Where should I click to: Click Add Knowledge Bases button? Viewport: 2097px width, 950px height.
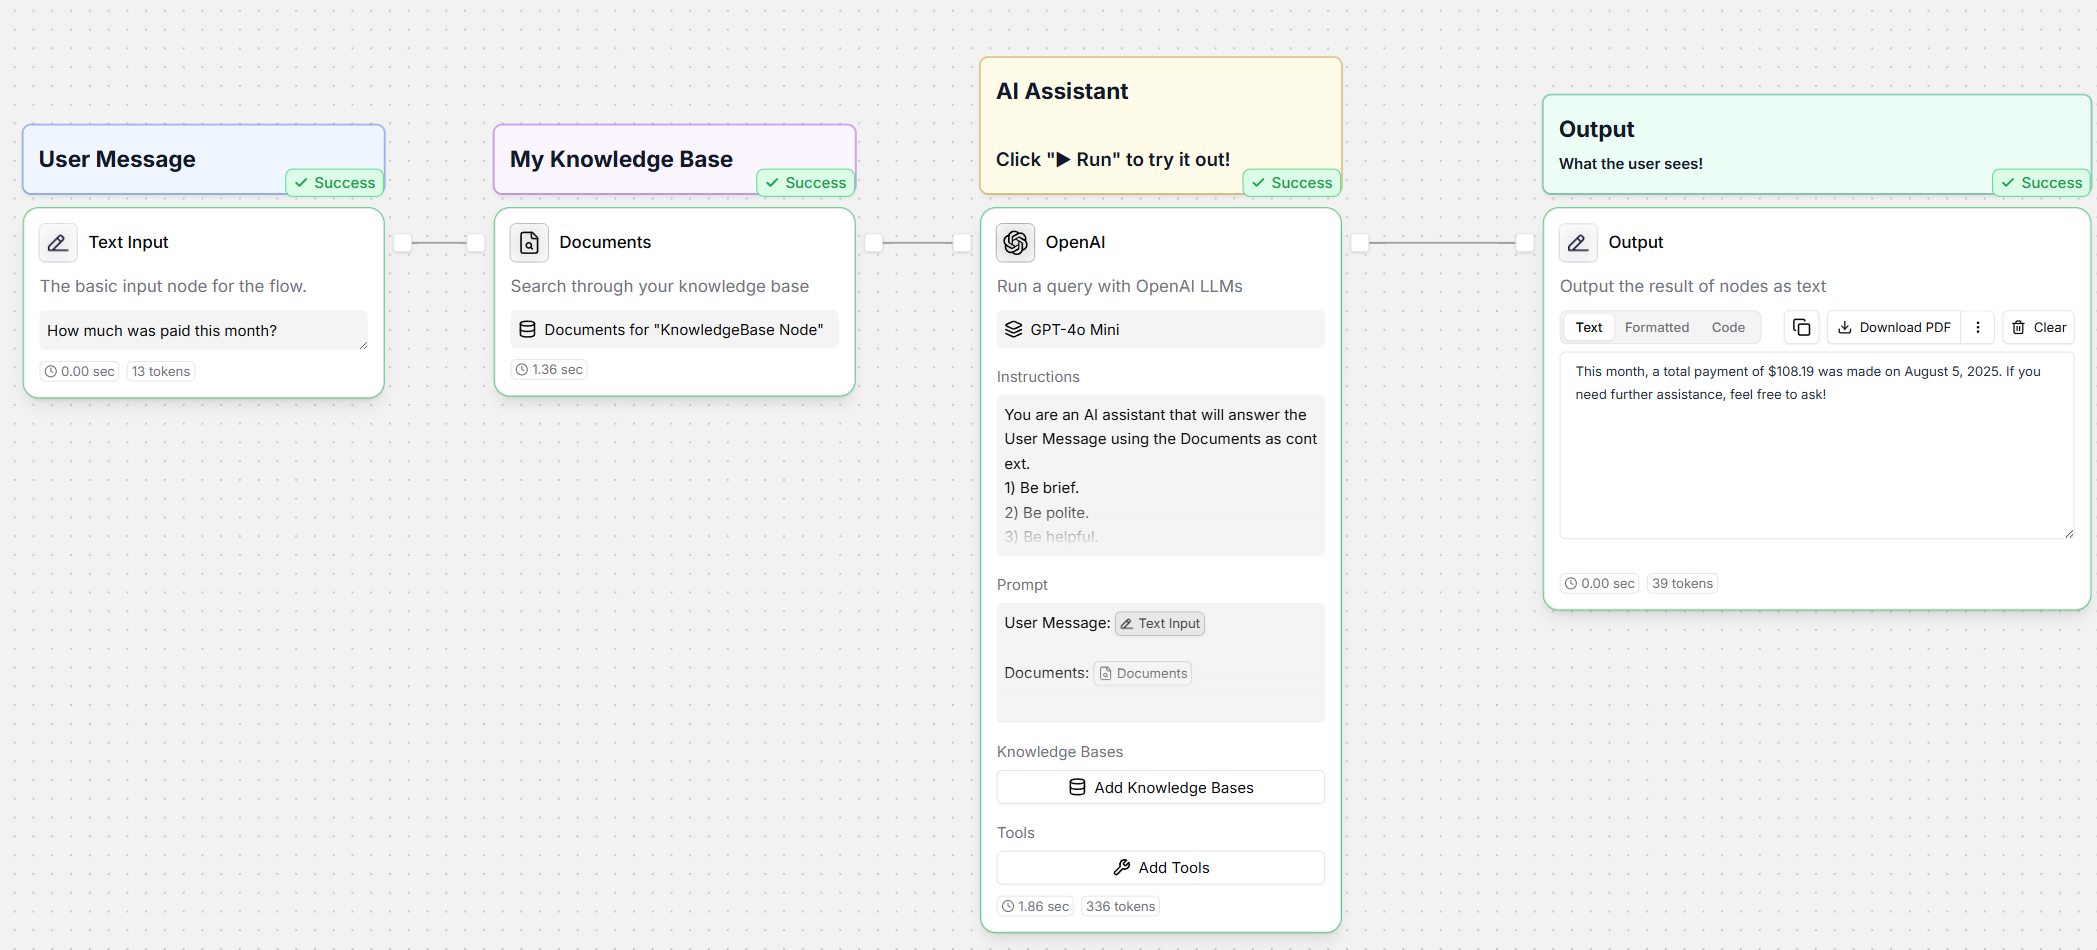click(x=1160, y=788)
